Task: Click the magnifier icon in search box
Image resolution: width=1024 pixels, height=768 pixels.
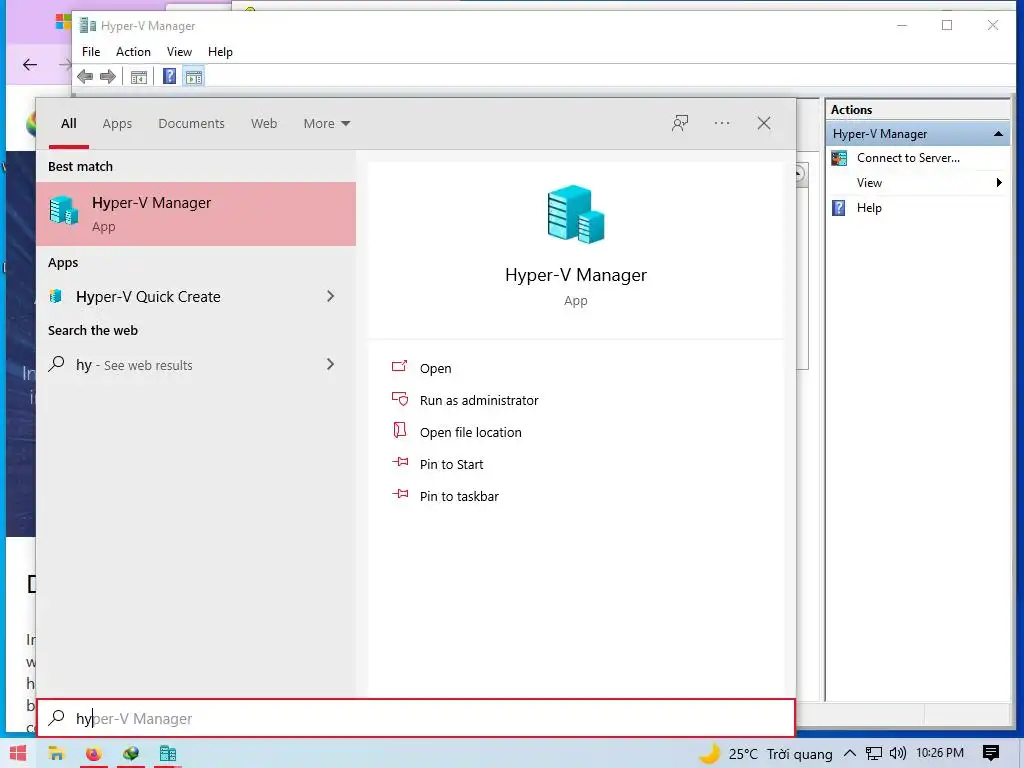Action: [57, 717]
